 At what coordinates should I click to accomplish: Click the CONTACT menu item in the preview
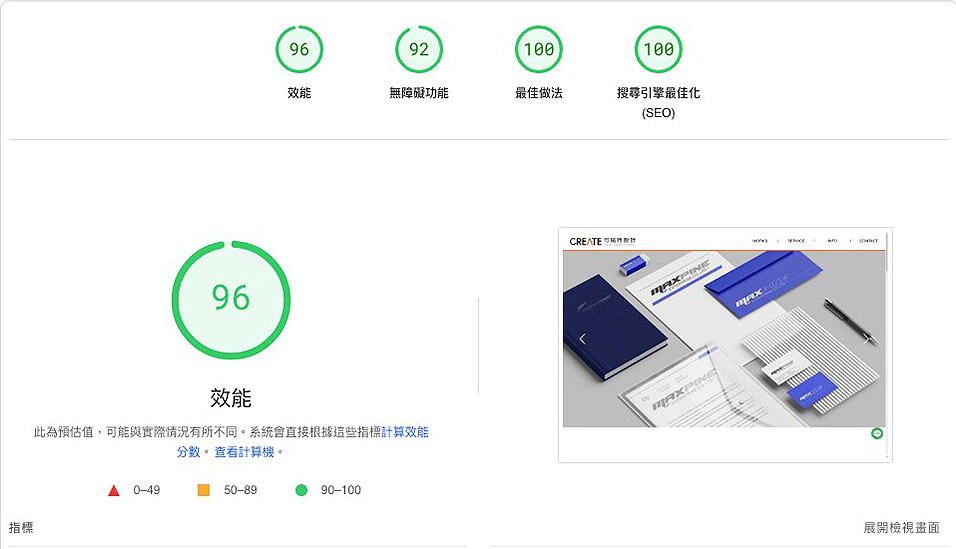point(868,241)
